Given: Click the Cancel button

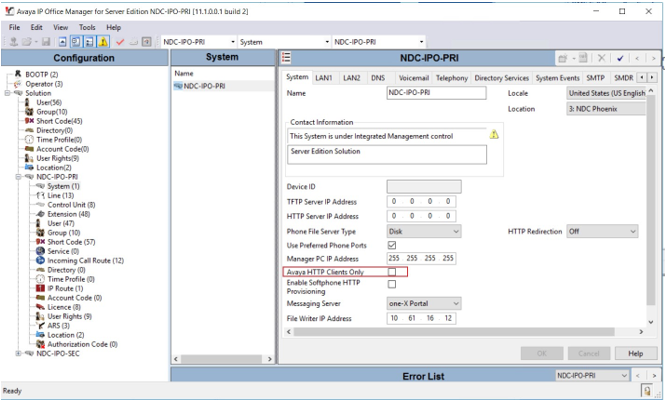Looking at the screenshot, I should coord(589,353).
